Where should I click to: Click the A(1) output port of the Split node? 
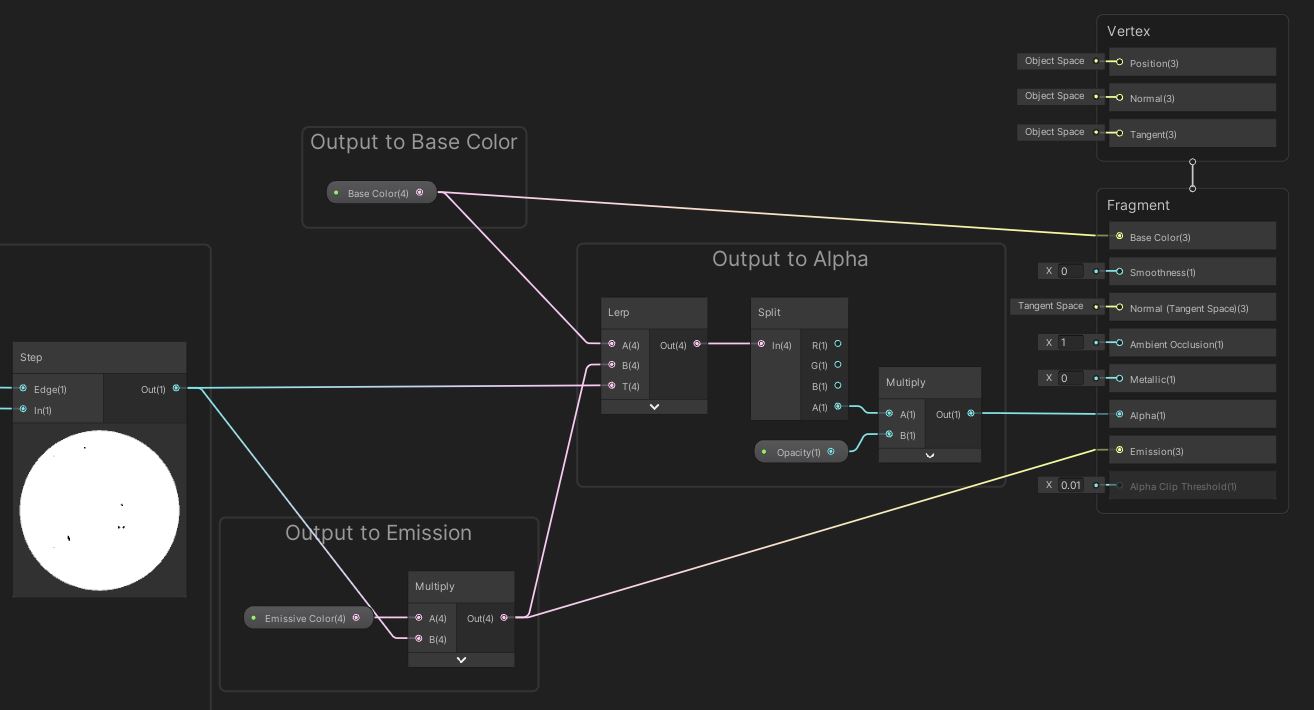[837, 407]
